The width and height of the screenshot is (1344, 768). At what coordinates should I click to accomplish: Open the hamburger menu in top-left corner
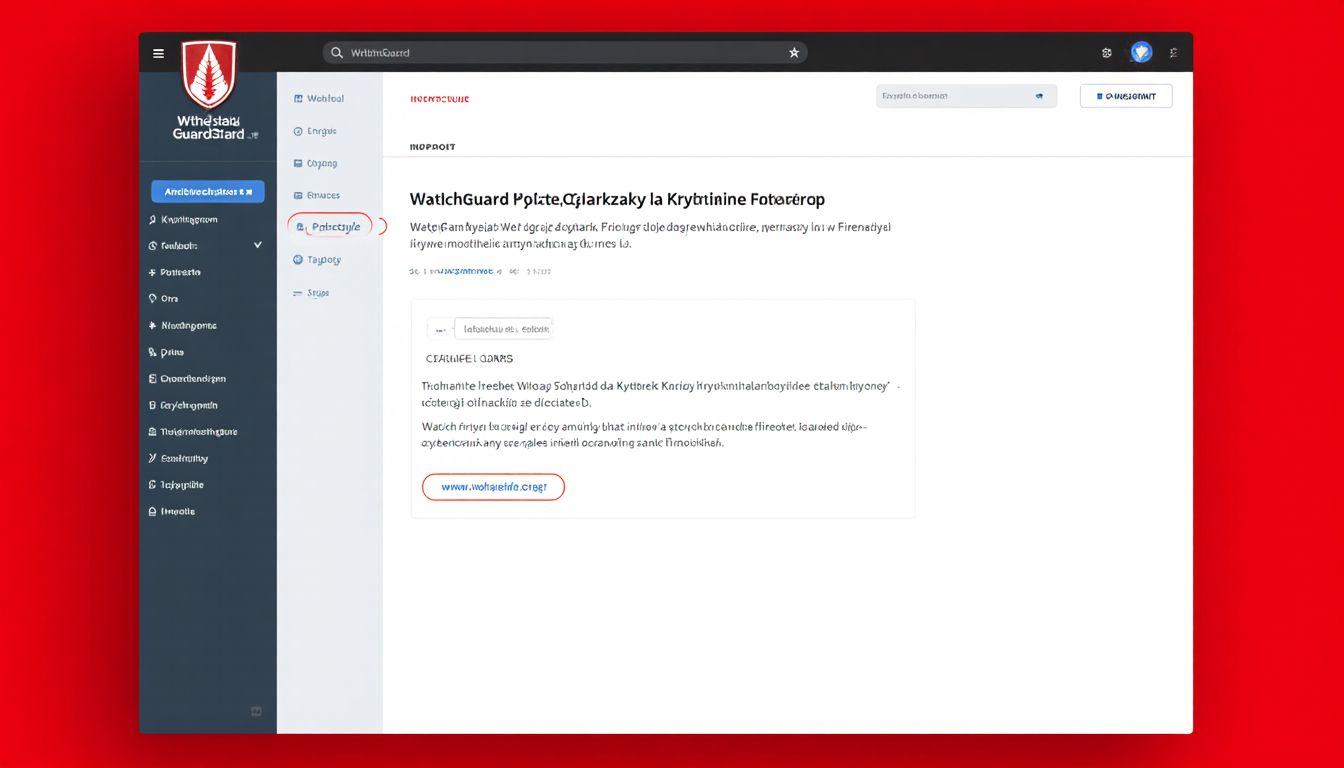pos(158,53)
